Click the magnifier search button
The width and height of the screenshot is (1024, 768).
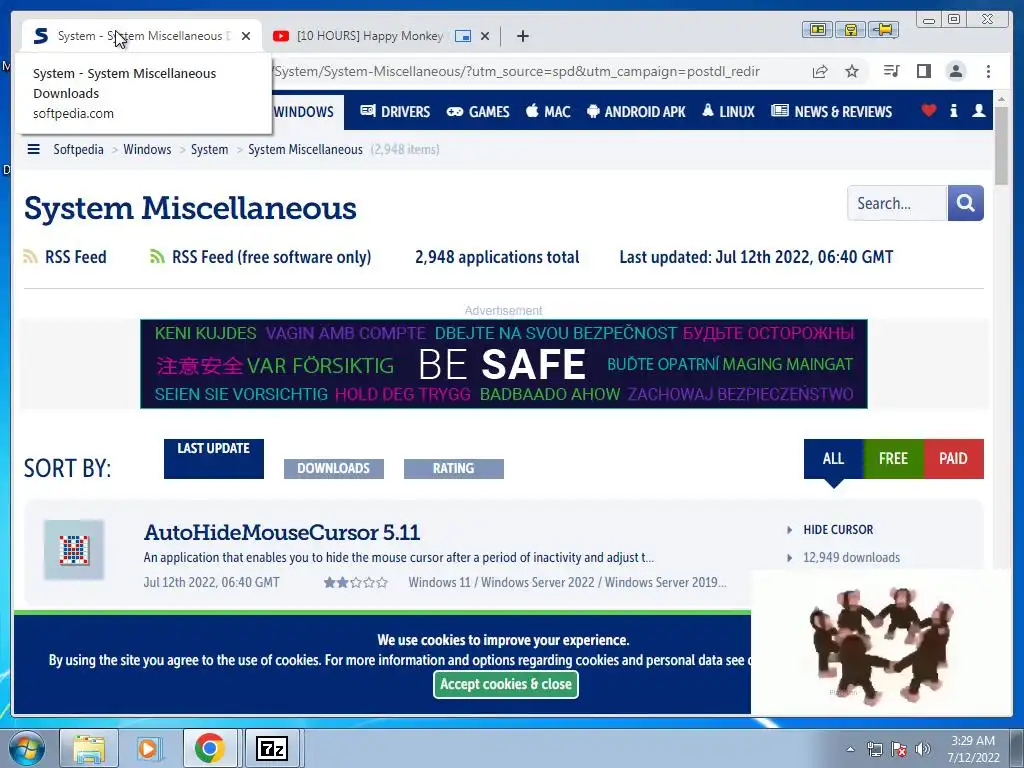point(965,203)
